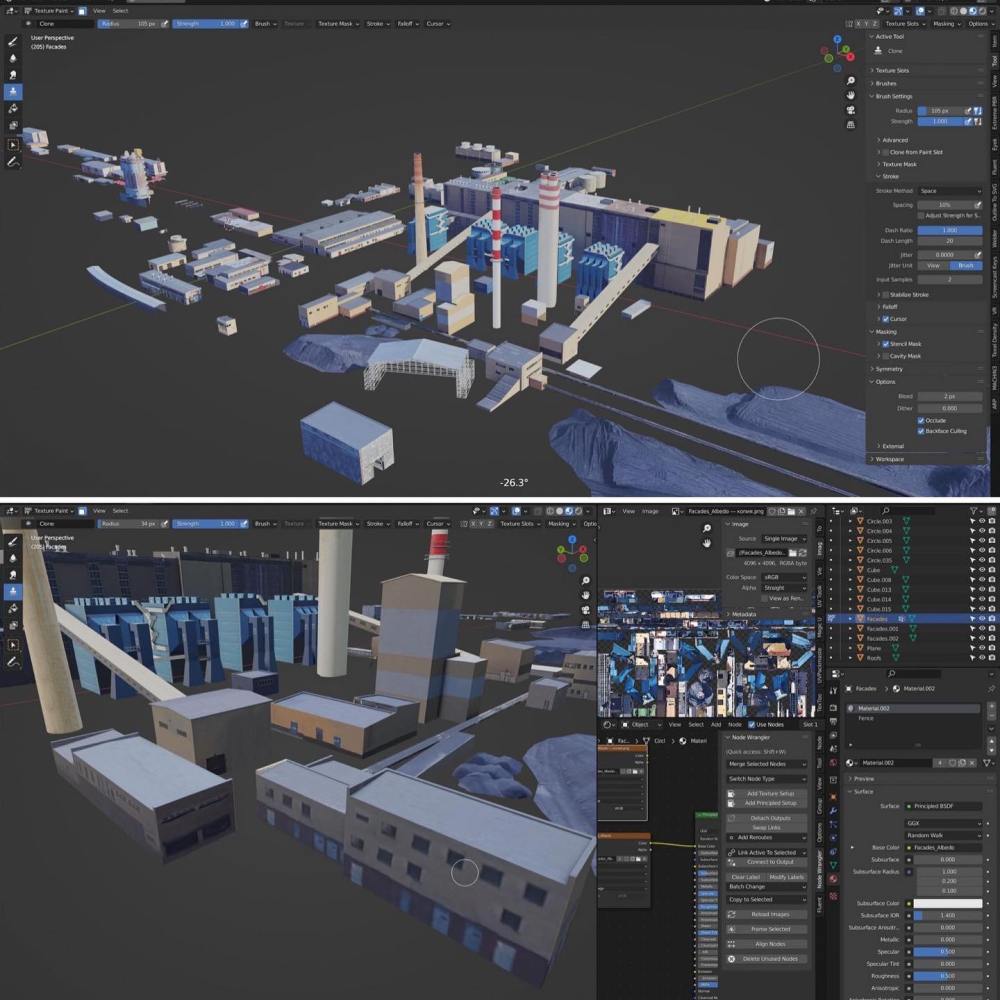
Task: Select the Draw brush tool in top viewport
Action: point(13,42)
